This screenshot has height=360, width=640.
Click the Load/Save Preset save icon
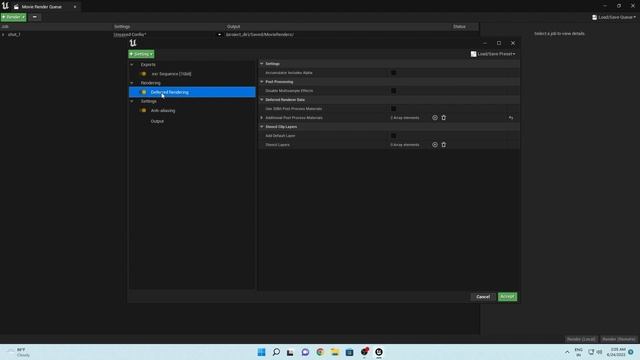[473, 54]
